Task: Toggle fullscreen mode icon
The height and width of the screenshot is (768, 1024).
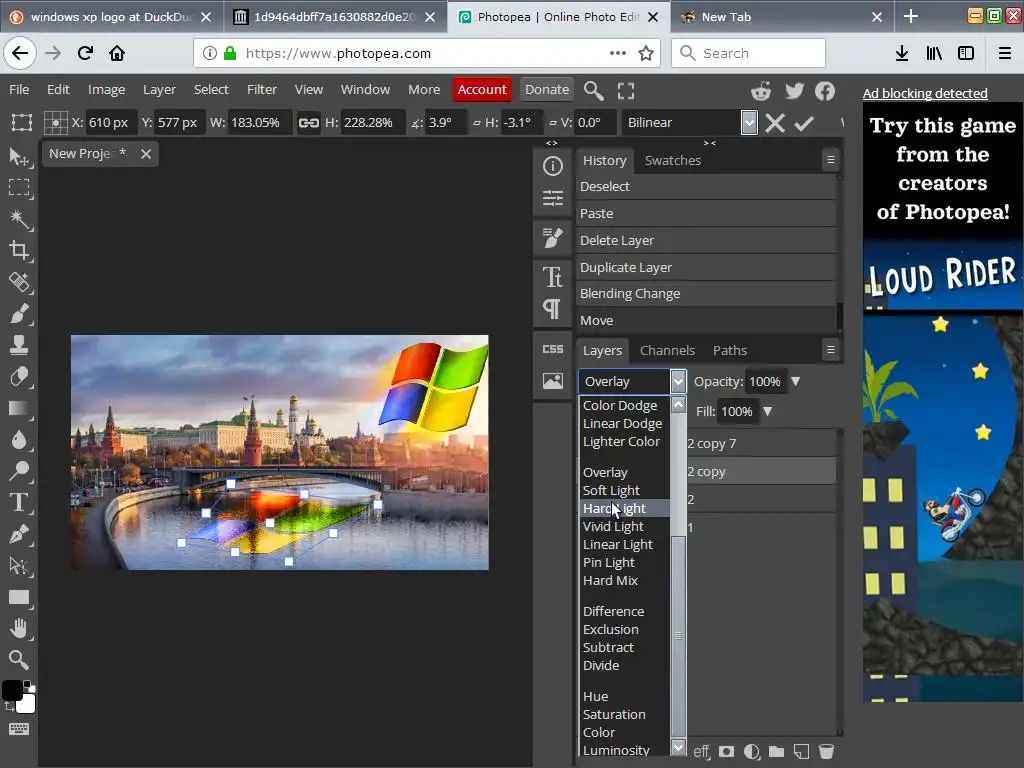Action: click(626, 91)
